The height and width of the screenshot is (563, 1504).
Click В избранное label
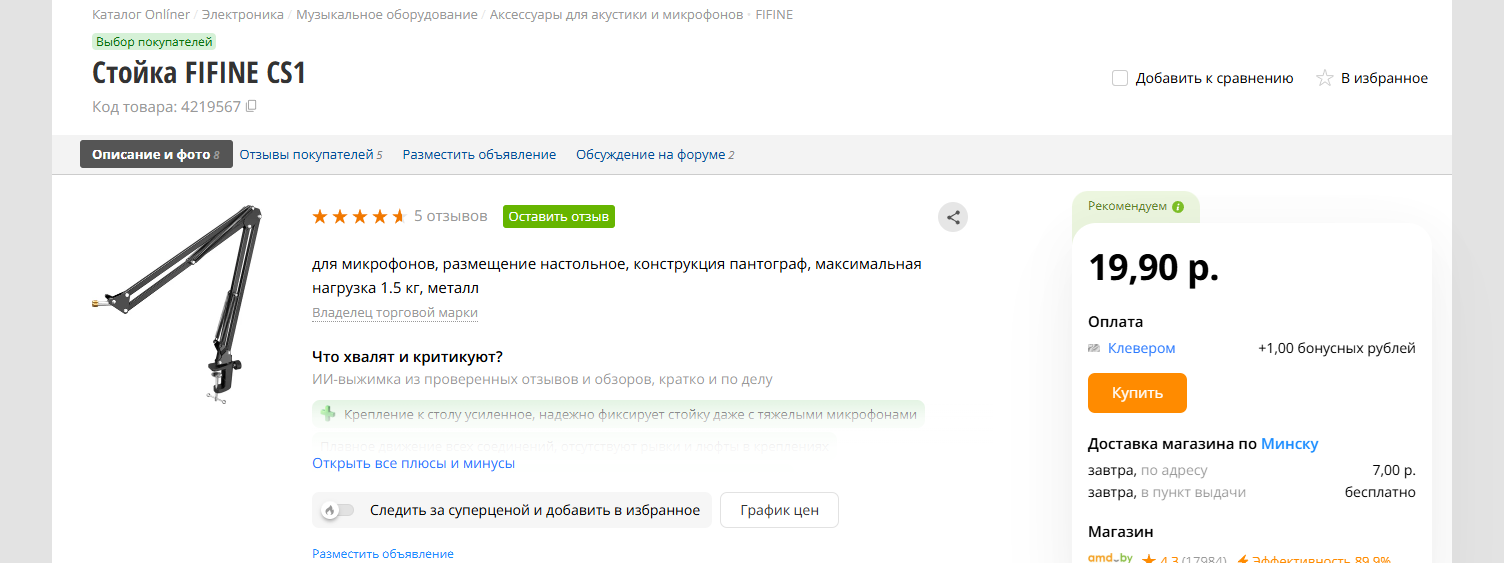click(x=1384, y=78)
